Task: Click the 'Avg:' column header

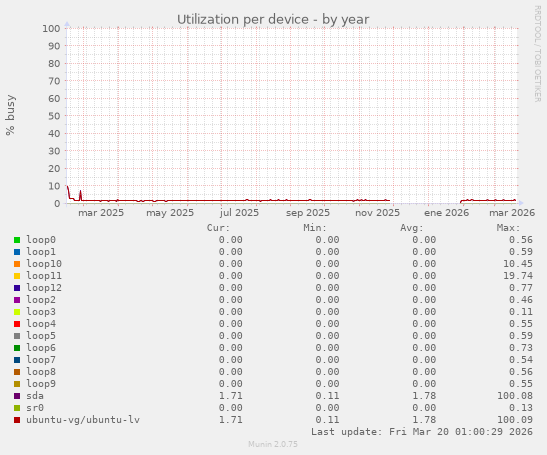Action: coord(412,228)
